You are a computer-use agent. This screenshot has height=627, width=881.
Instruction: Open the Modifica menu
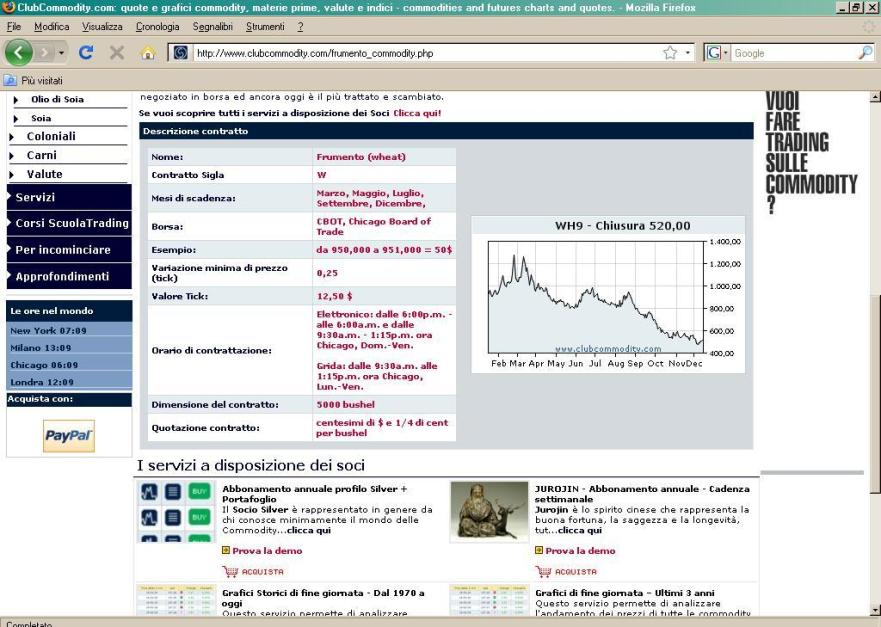click(52, 26)
